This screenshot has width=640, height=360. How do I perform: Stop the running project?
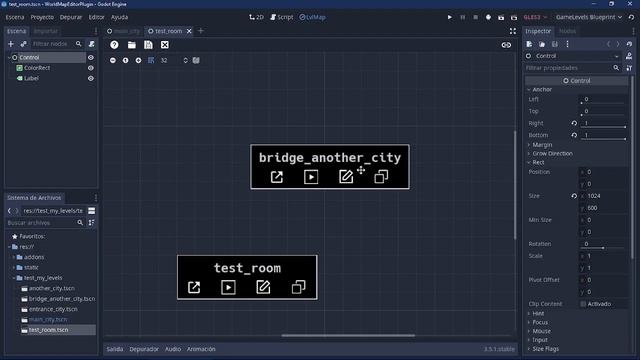point(476,17)
